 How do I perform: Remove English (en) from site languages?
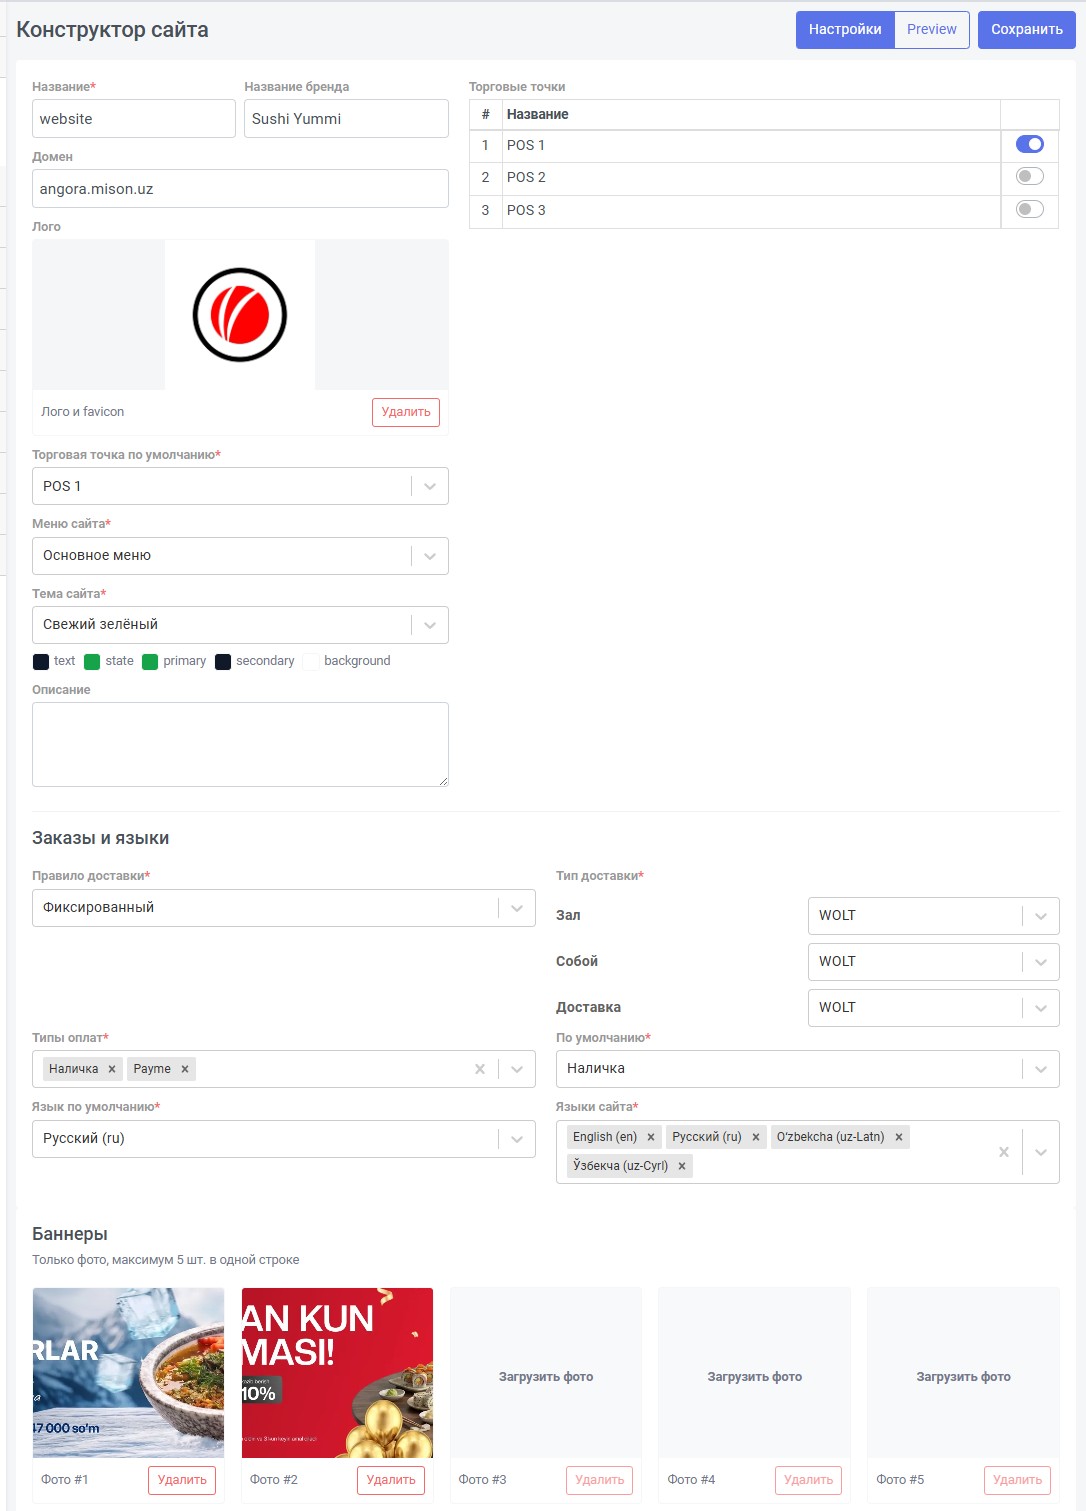click(651, 1137)
